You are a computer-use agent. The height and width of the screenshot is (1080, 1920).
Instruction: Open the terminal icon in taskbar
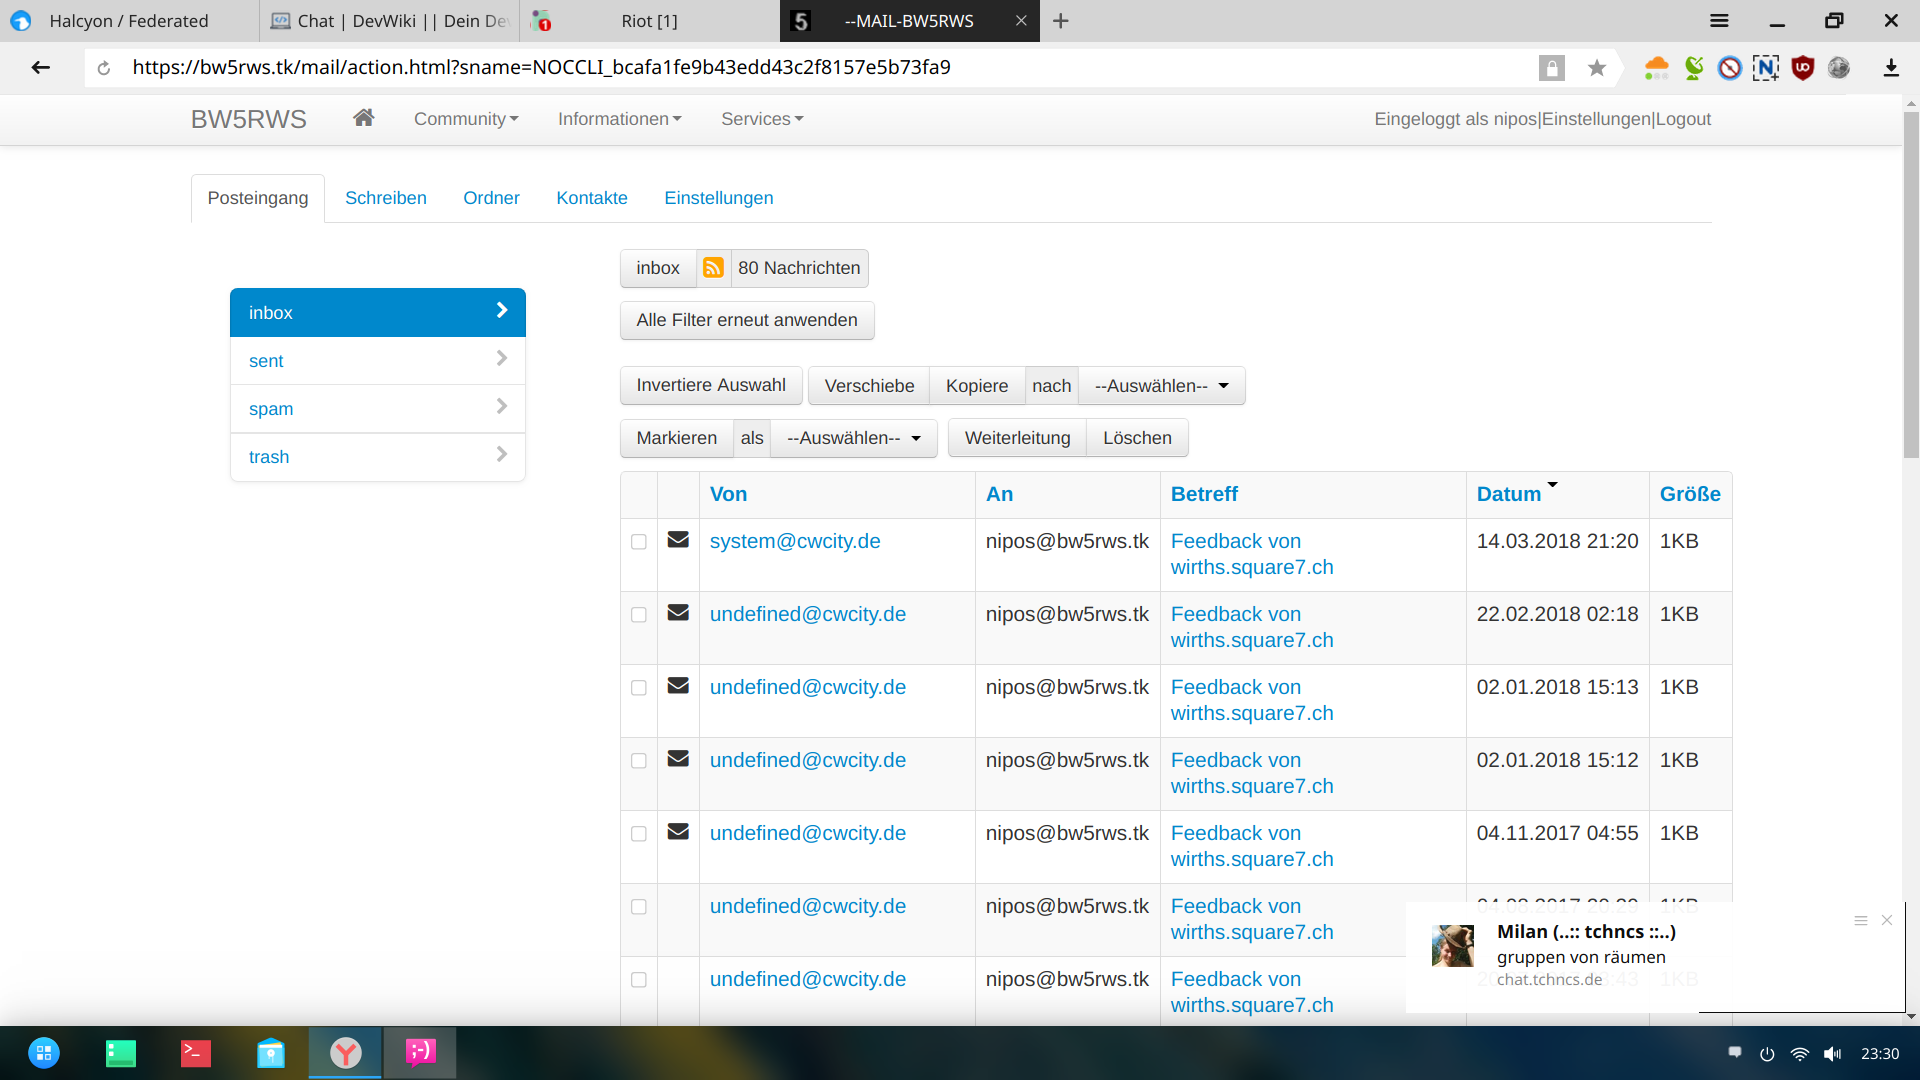(x=195, y=1053)
